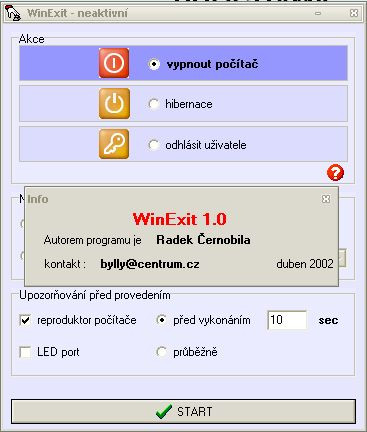Select the 'hibernace' radio button
Viewport: 367px width, 432px height.
pos(154,104)
